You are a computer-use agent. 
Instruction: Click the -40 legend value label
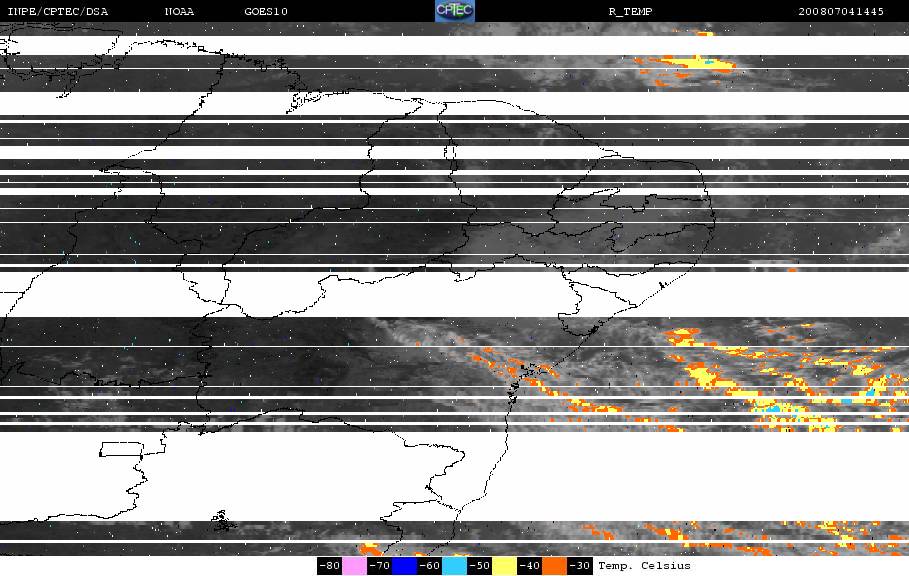pos(529,566)
